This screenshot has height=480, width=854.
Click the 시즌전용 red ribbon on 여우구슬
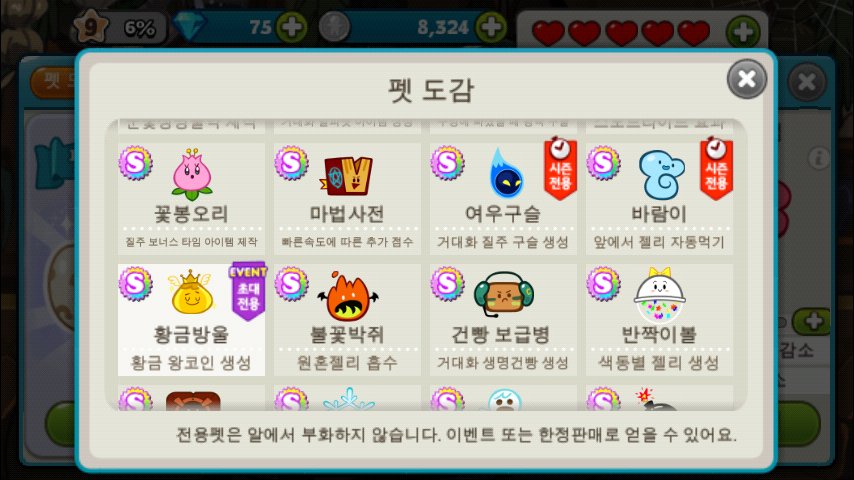(560, 168)
